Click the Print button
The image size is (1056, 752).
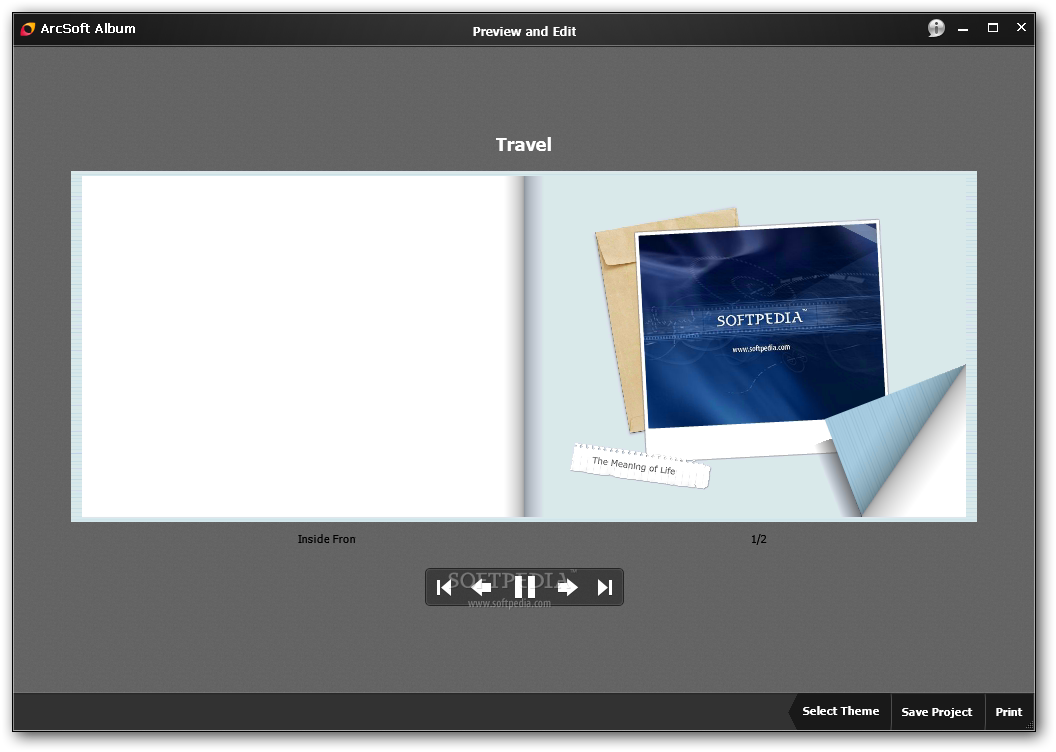point(1009,712)
